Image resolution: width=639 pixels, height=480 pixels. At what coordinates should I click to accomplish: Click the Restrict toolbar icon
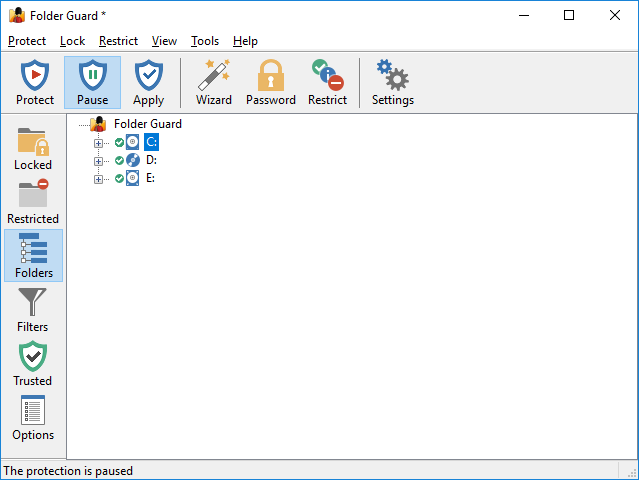(327, 82)
